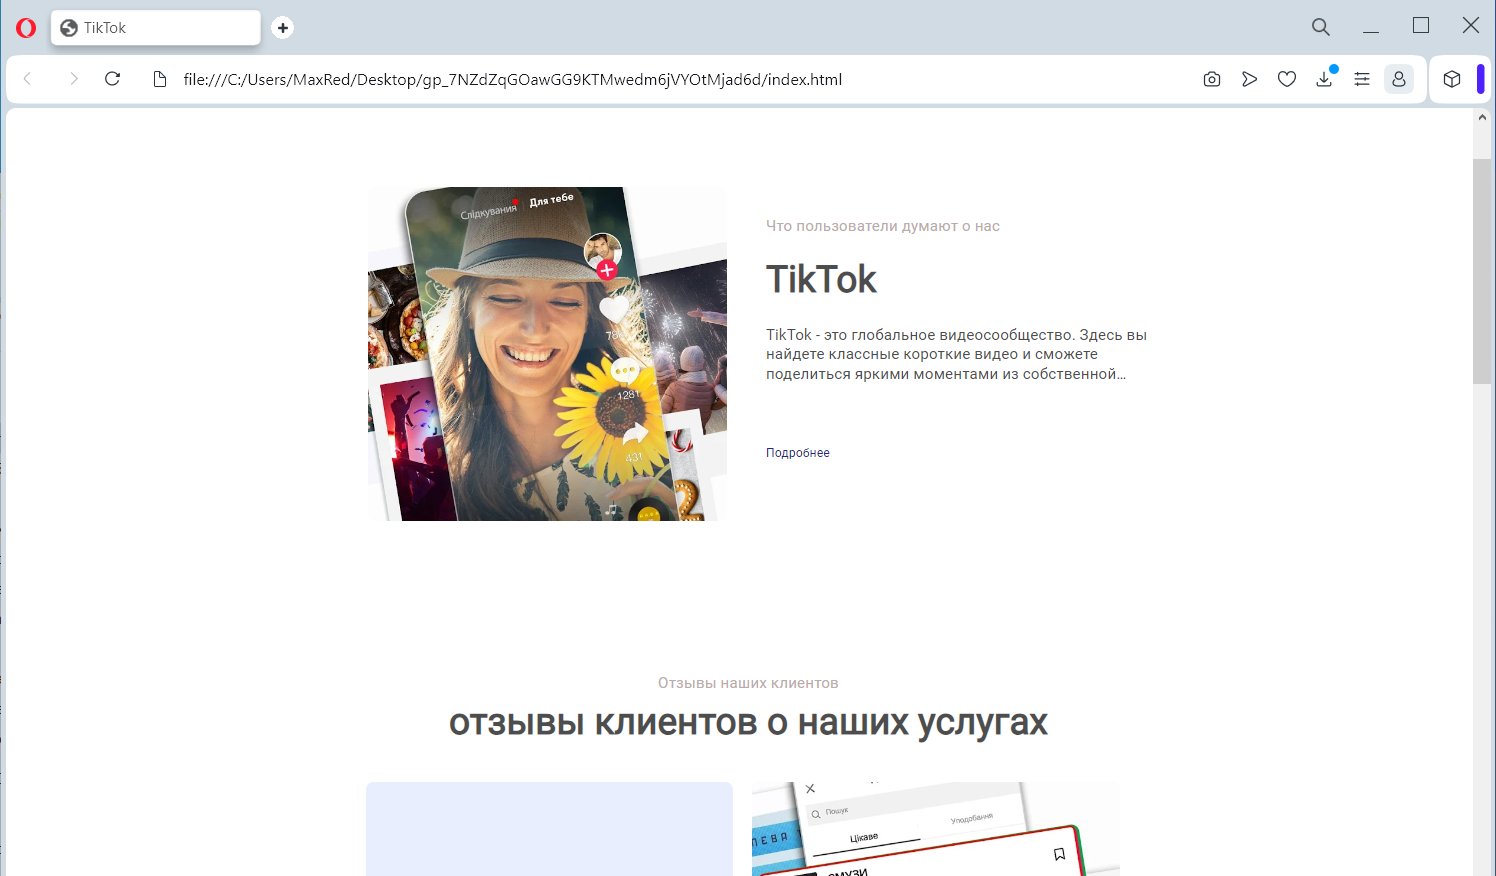The width and height of the screenshot is (1496, 876).
Task: Click the Подробнее link
Action: click(x=798, y=453)
